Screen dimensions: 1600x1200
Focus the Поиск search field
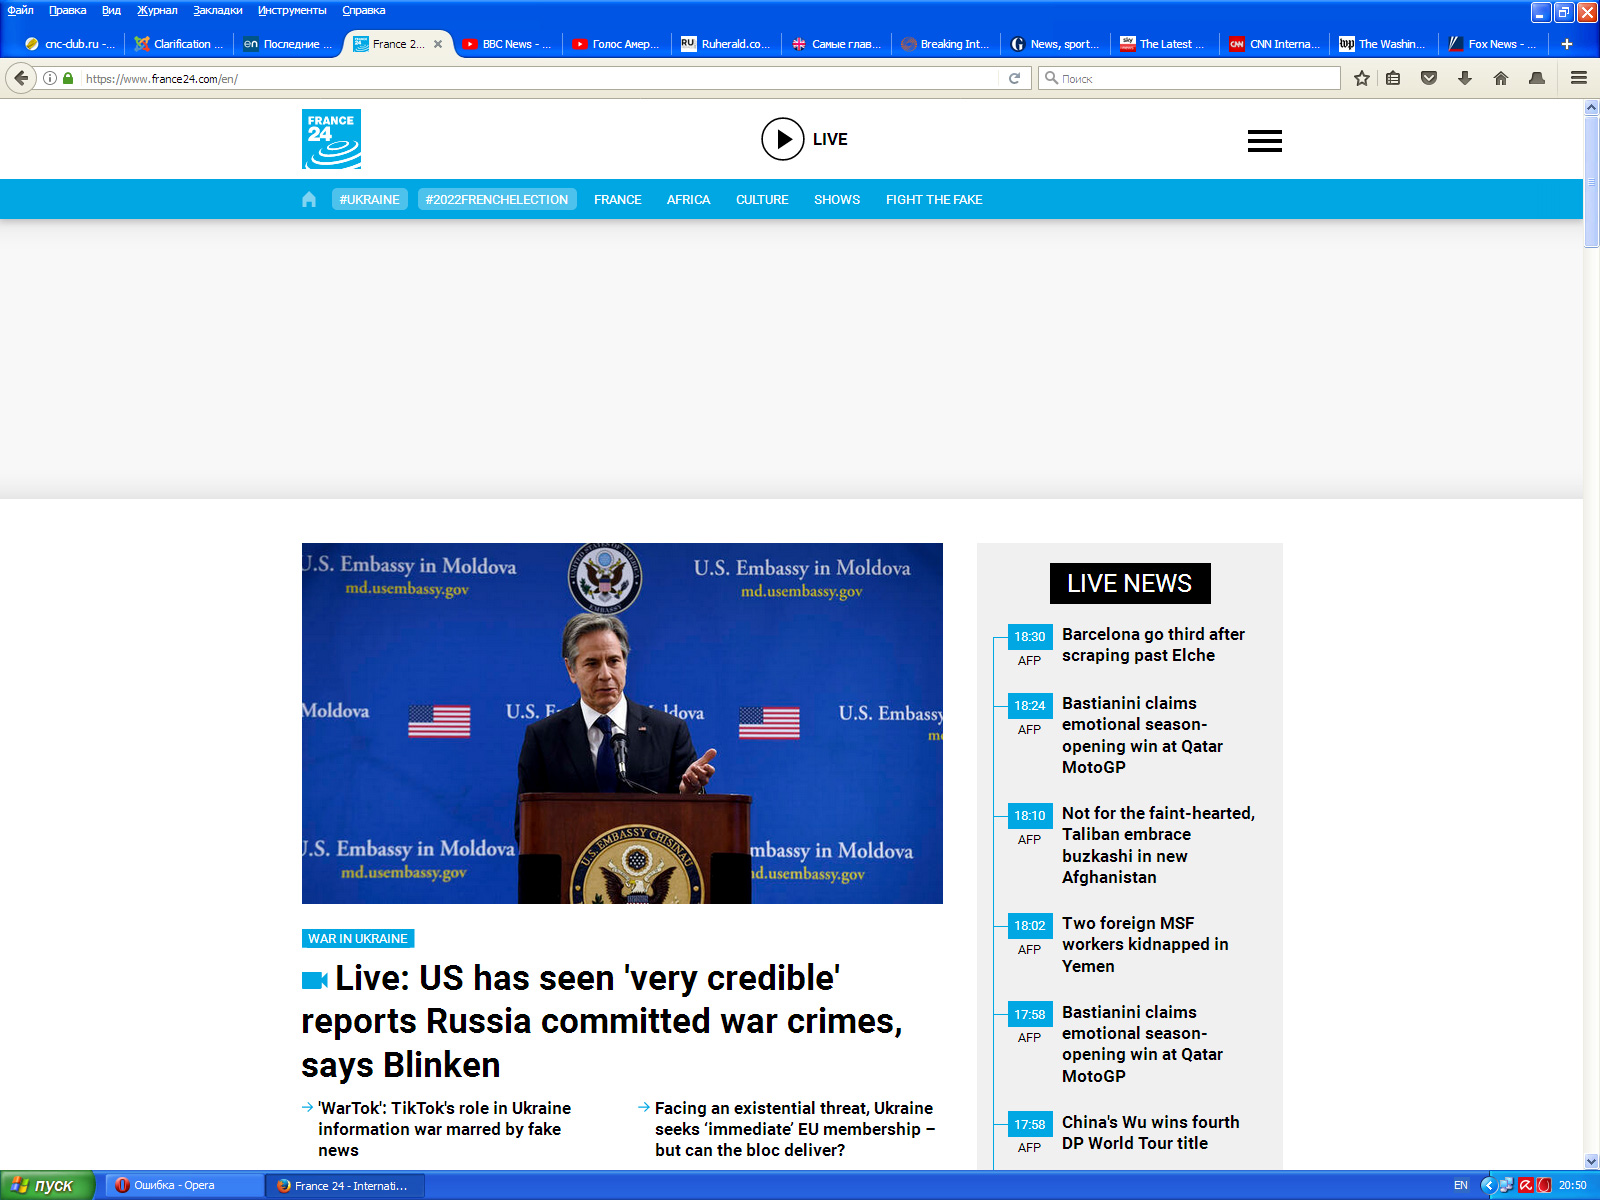click(1190, 78)
